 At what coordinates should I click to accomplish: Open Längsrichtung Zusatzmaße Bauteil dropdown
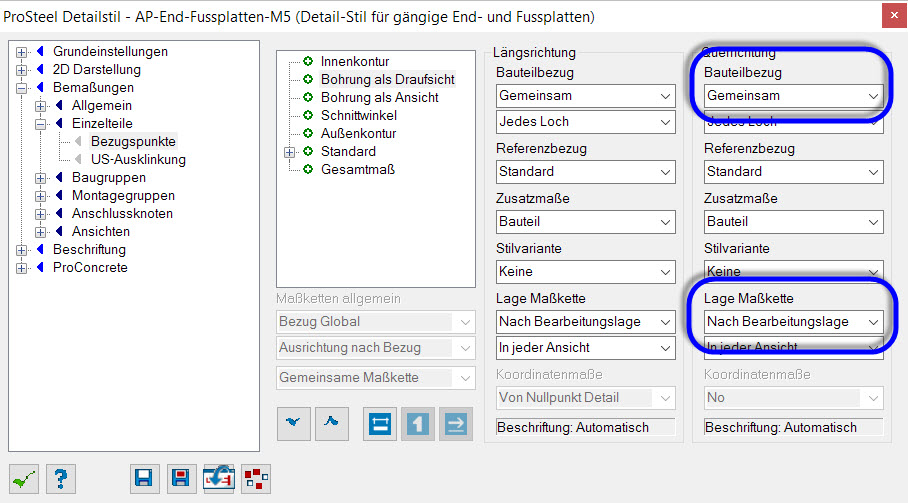(585, 222)
